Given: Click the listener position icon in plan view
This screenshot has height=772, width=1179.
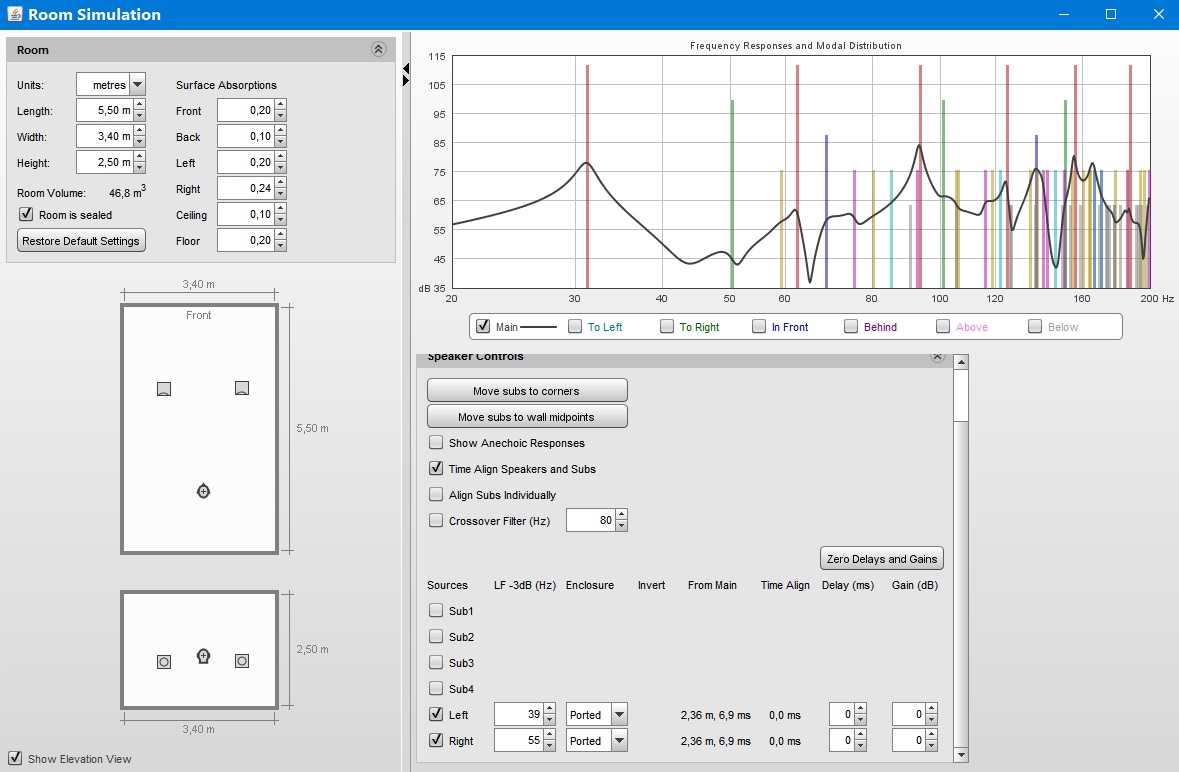Looking at the screenshot, I should click(204, 491).
